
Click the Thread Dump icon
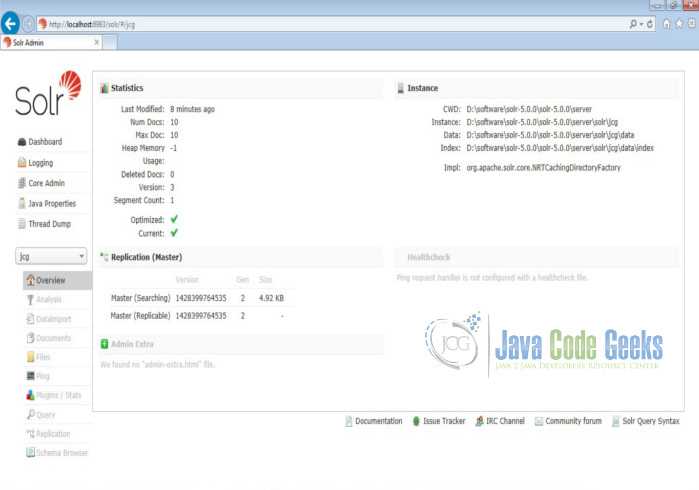click(21, 224)
